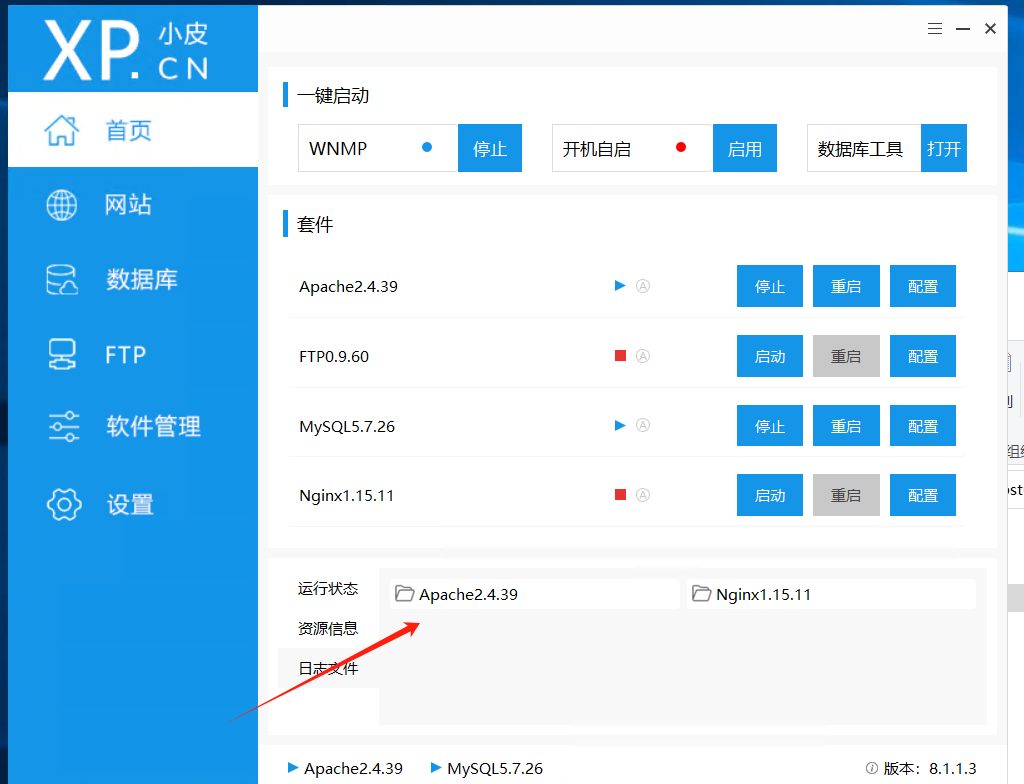The height and width of the screenshot is (784, 1024).
Task: Open Nginx1.15.11 log folder entry
Action: (831, 594)
